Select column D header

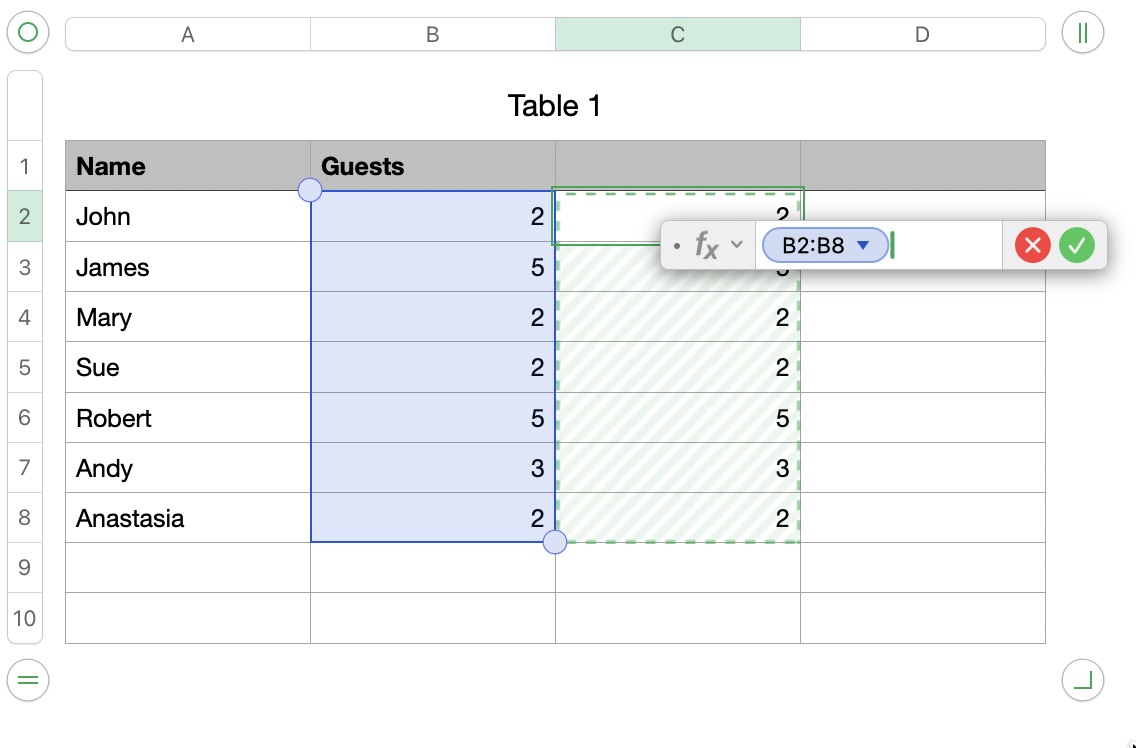coord(922,35)
